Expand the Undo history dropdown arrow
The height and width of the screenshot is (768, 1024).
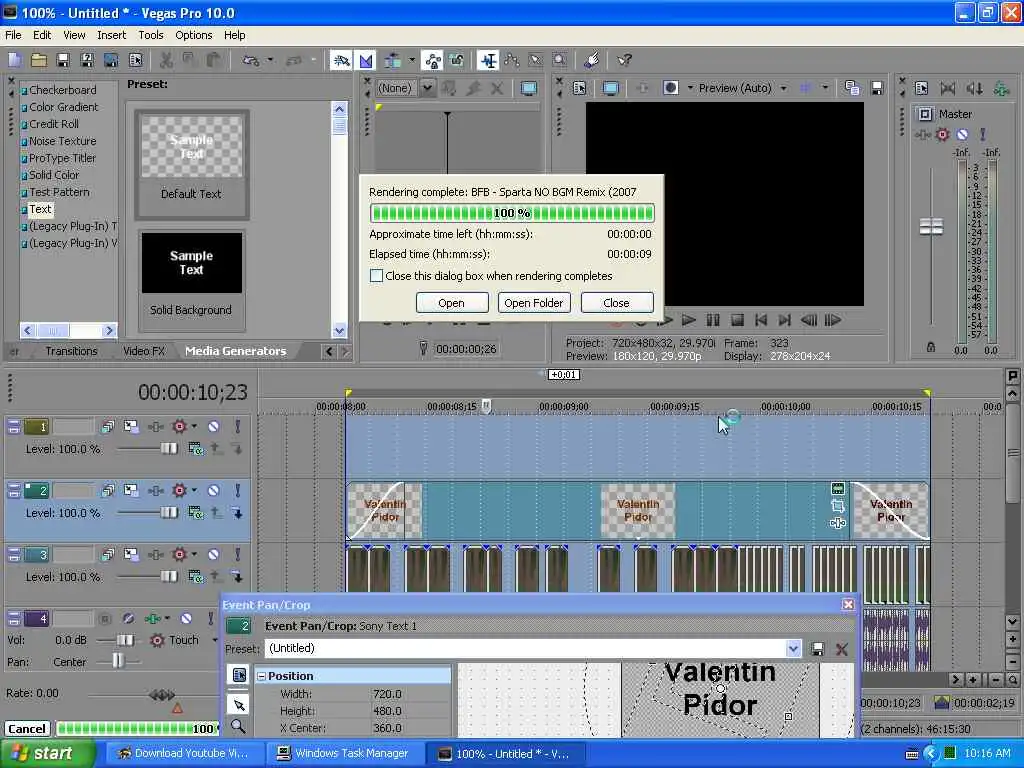pos(270,61)
